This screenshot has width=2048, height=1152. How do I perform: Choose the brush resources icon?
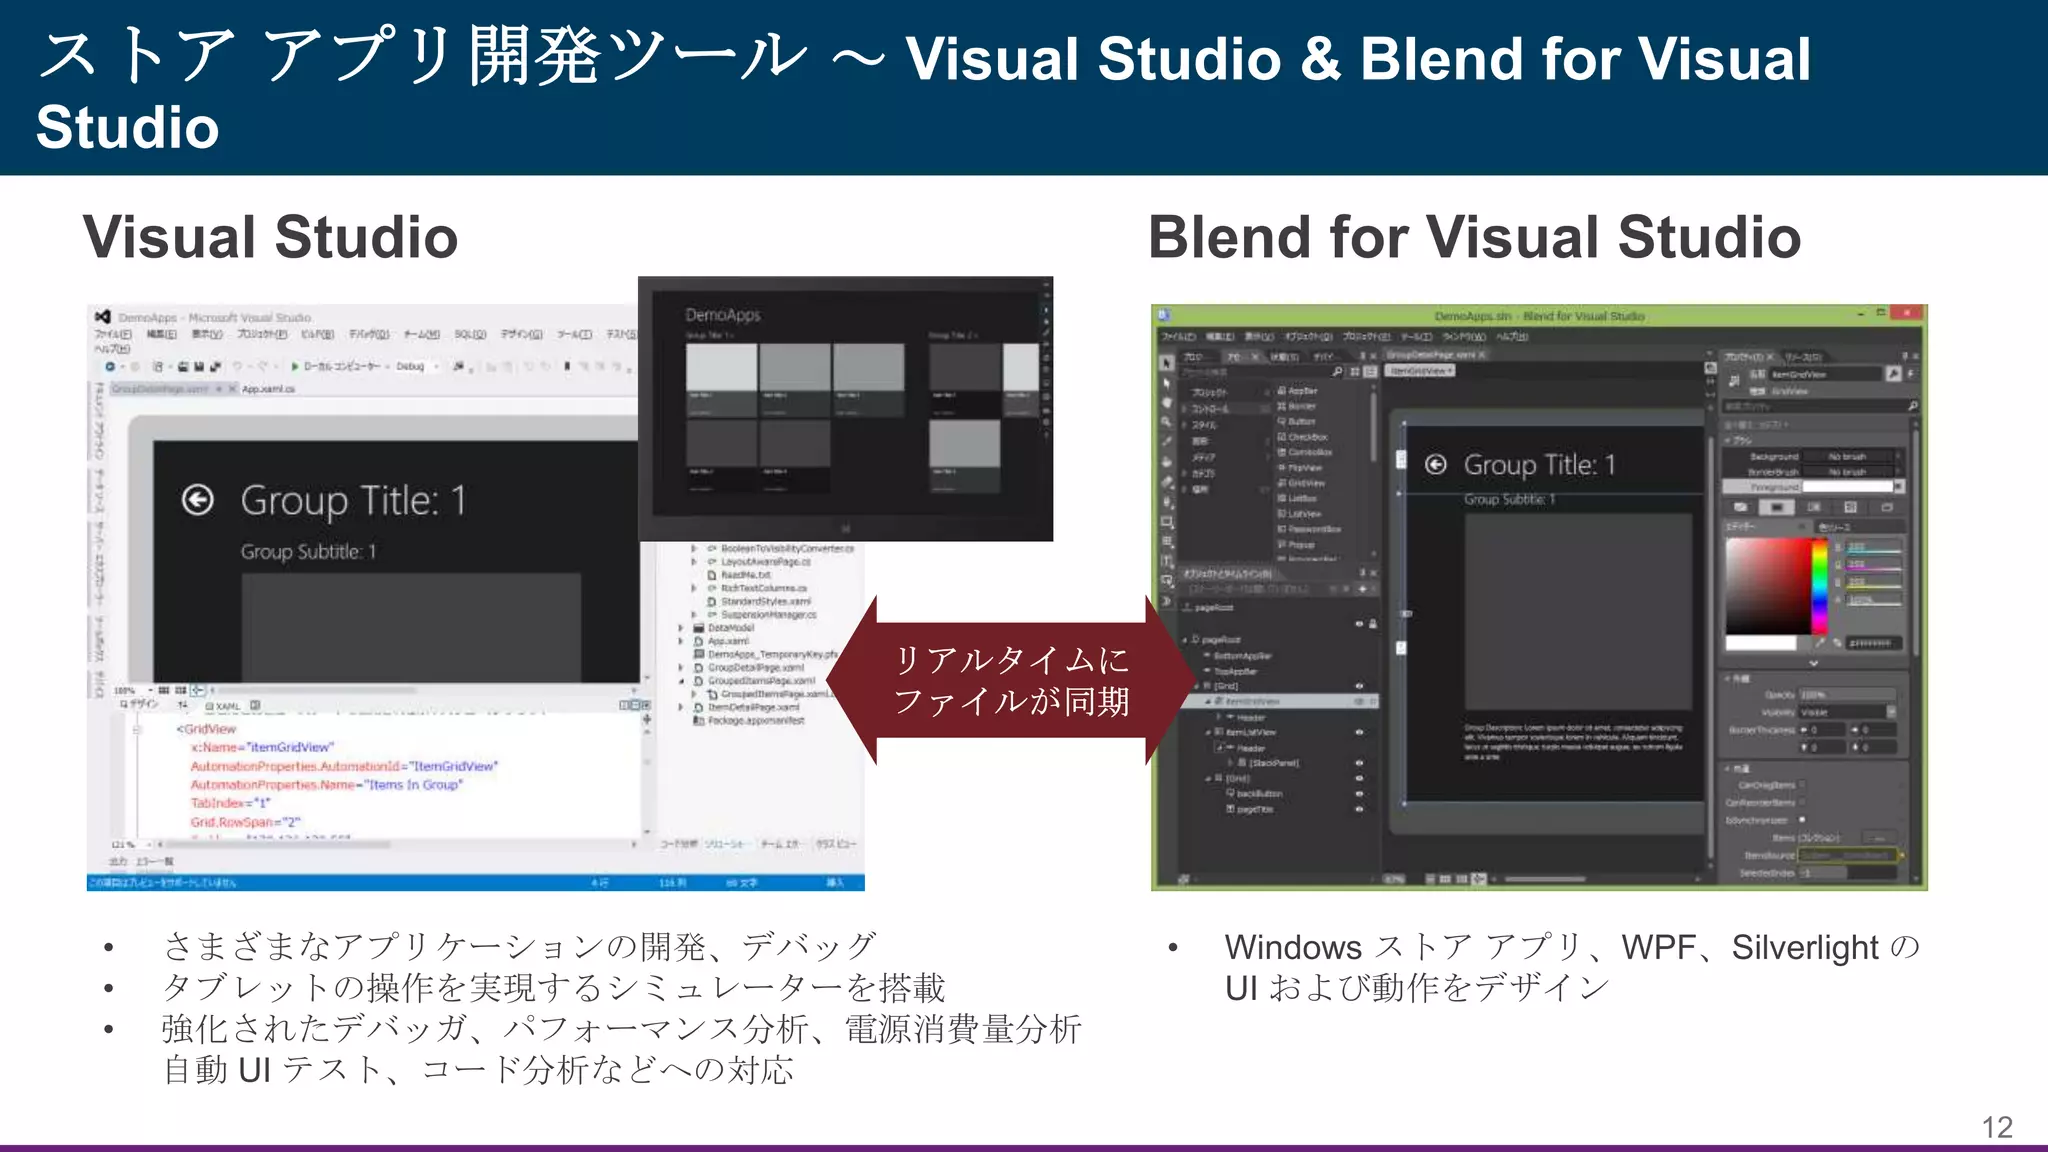1887,507
